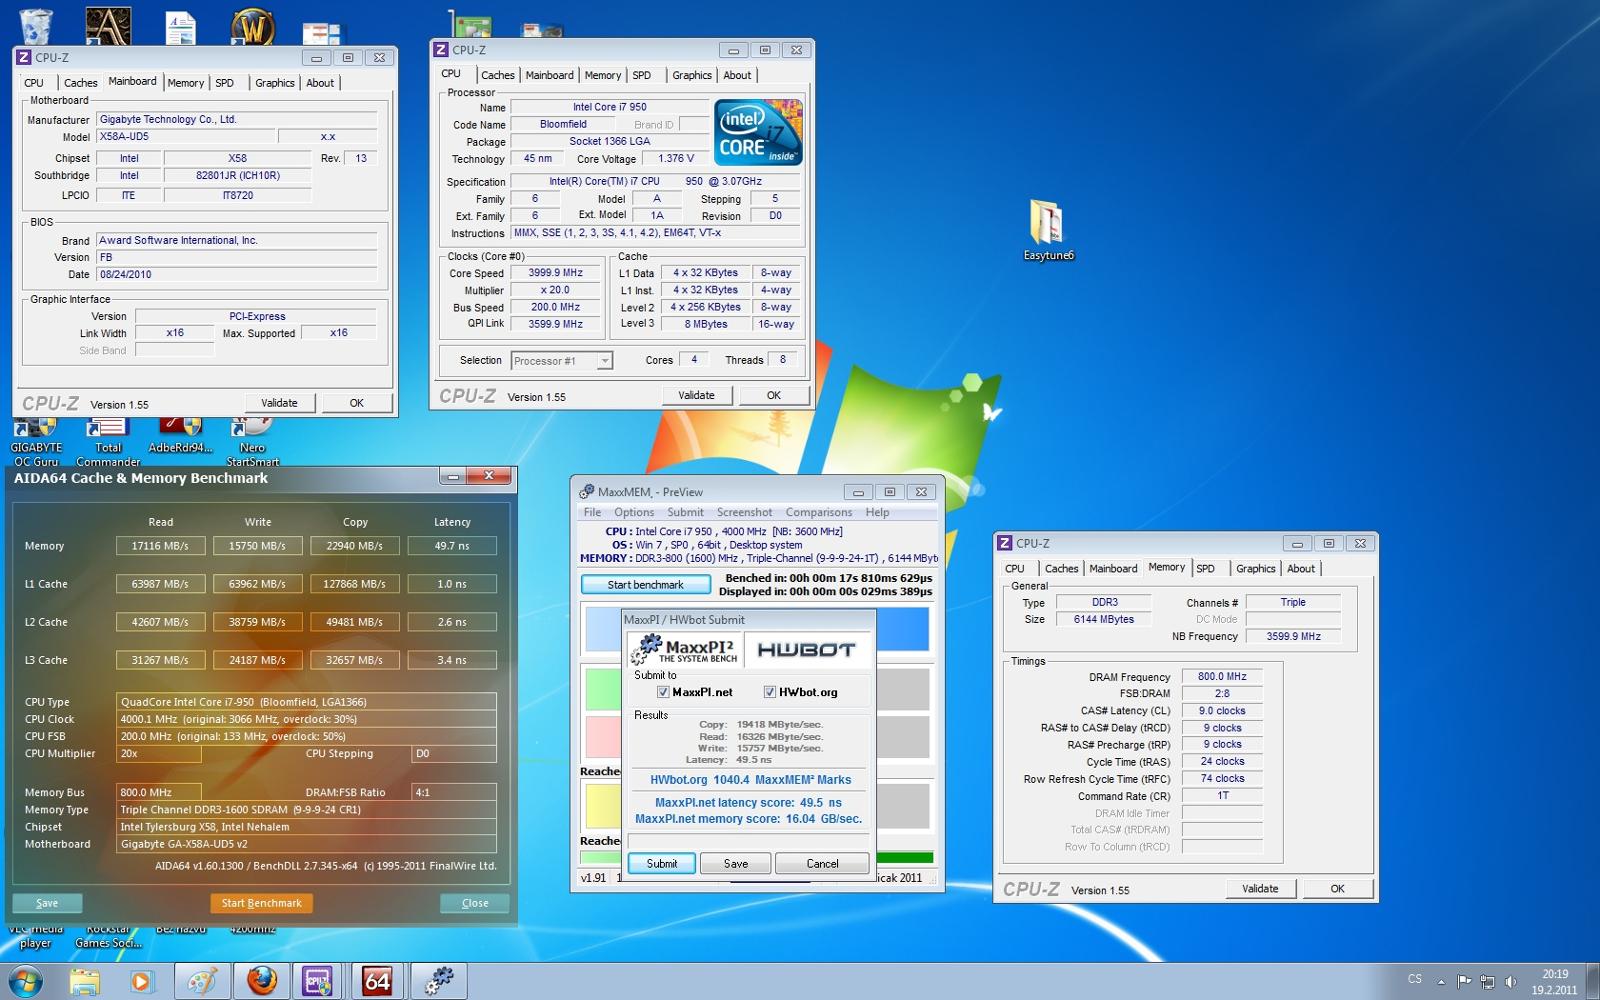Open Windows Explorer from the taskbar
Image resolution: width=1600 pixels, height=1000 pixels.
pyautogui.click(x=85, y=981)
